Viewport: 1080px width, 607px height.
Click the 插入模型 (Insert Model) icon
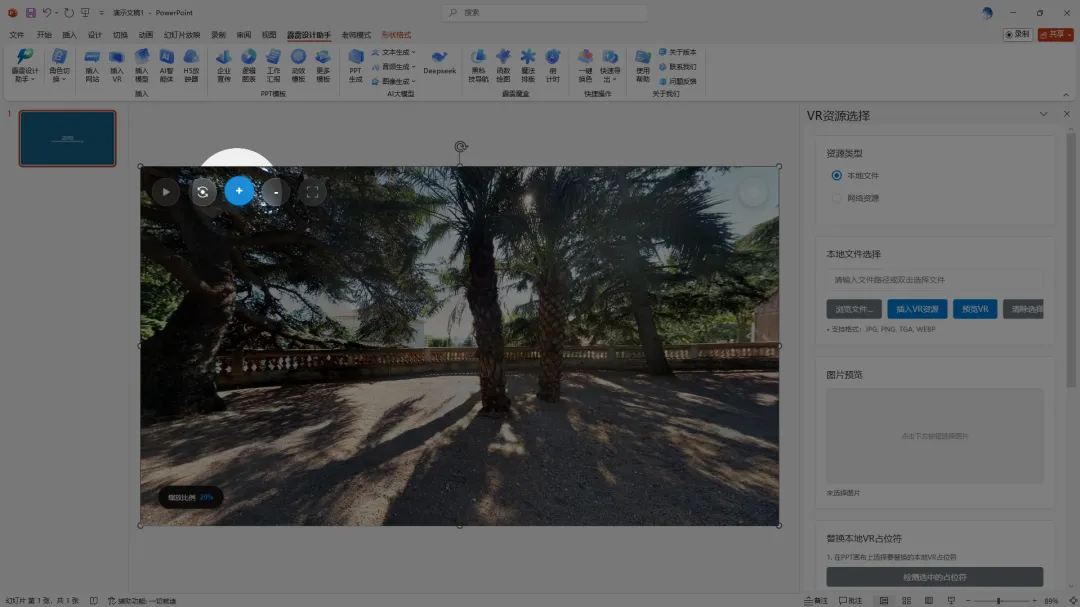(141, 65)
